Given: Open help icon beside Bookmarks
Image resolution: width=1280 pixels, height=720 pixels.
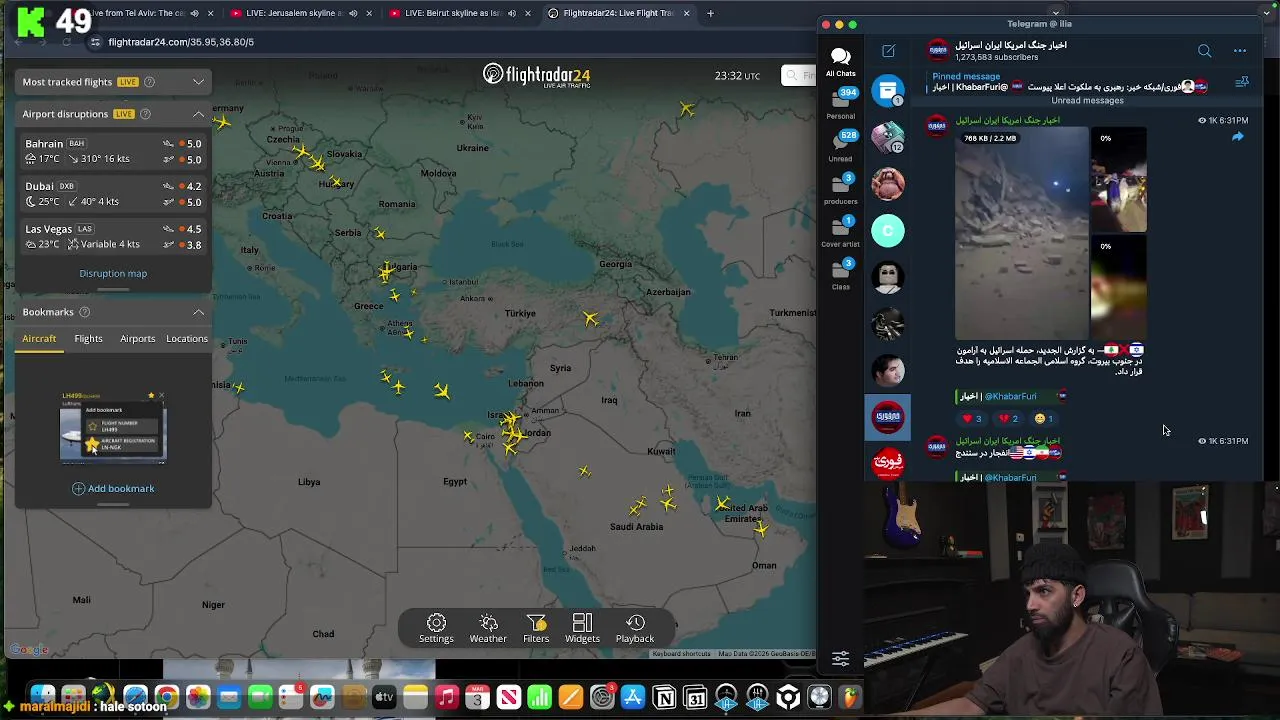Looking at the screenshot, I should (x=84, y=312).
